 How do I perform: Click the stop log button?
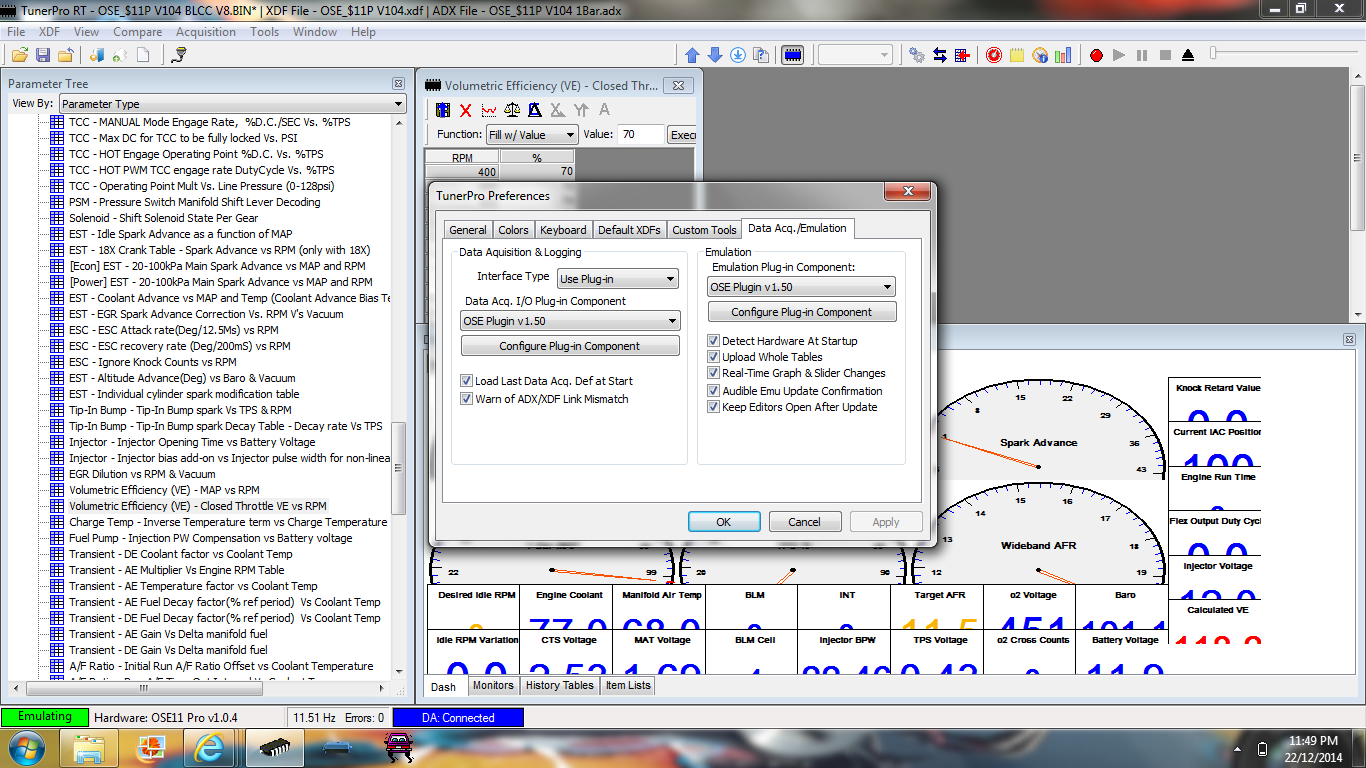pos(1165,55)
